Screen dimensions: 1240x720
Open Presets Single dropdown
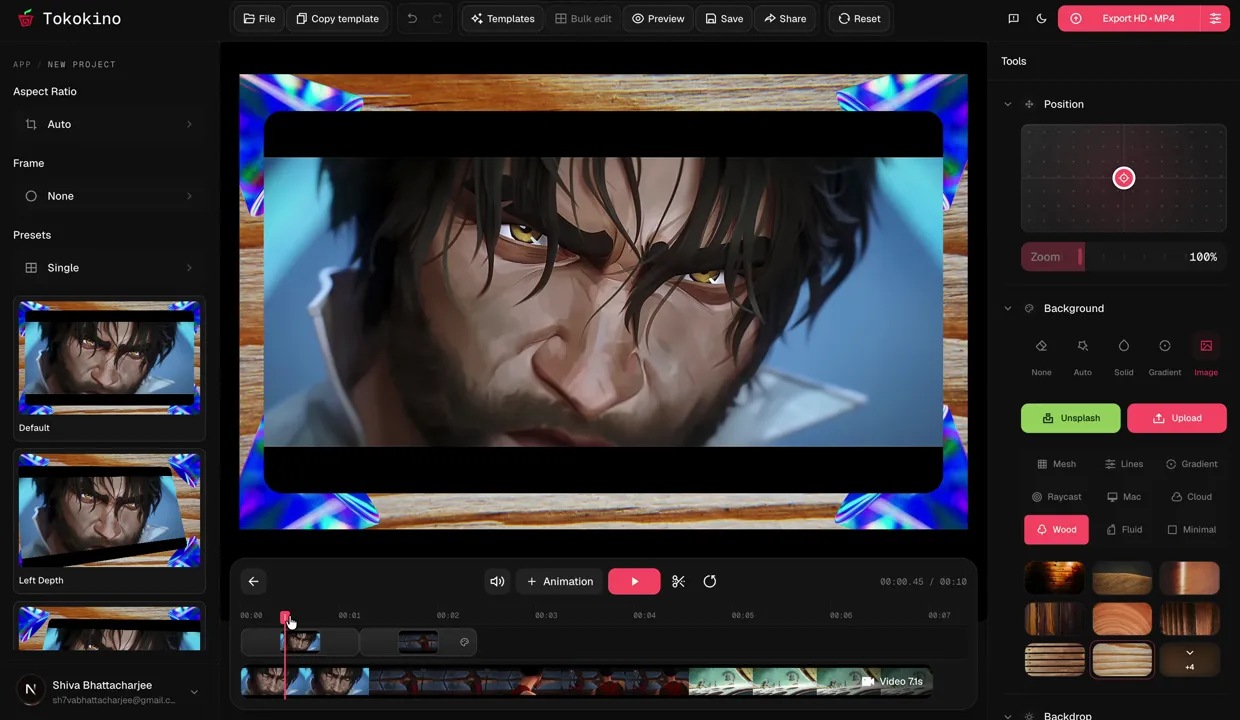pyautogui.click(x=109, y=268)
